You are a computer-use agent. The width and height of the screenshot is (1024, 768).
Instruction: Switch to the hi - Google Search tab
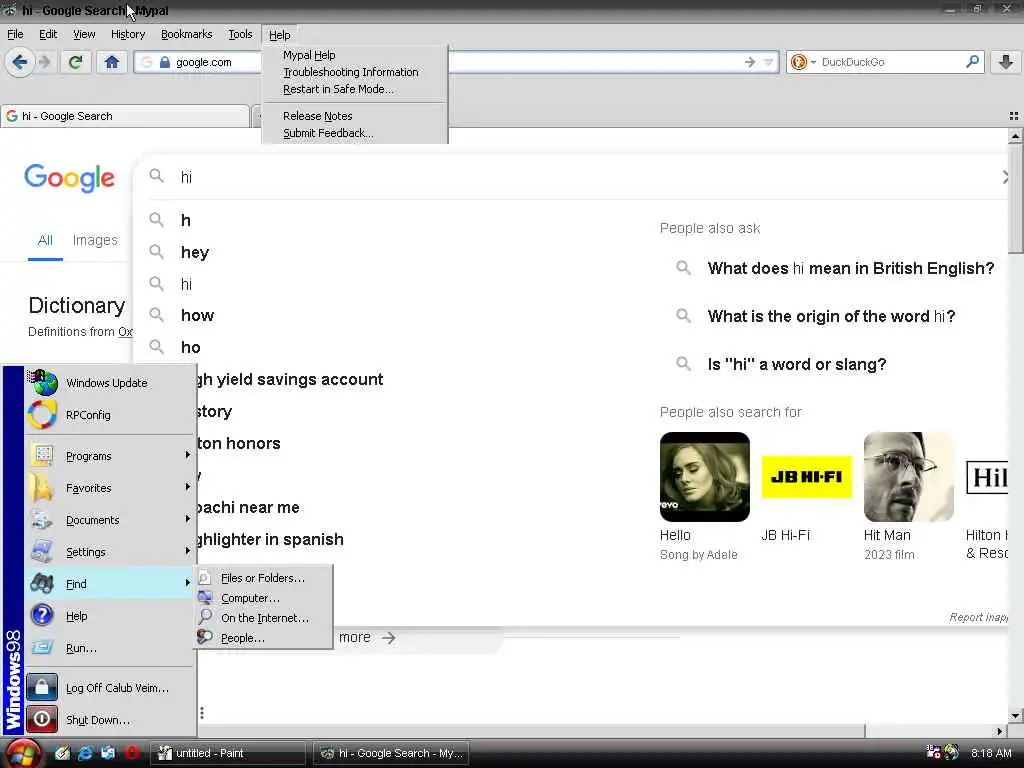click(x=125, y=116)
